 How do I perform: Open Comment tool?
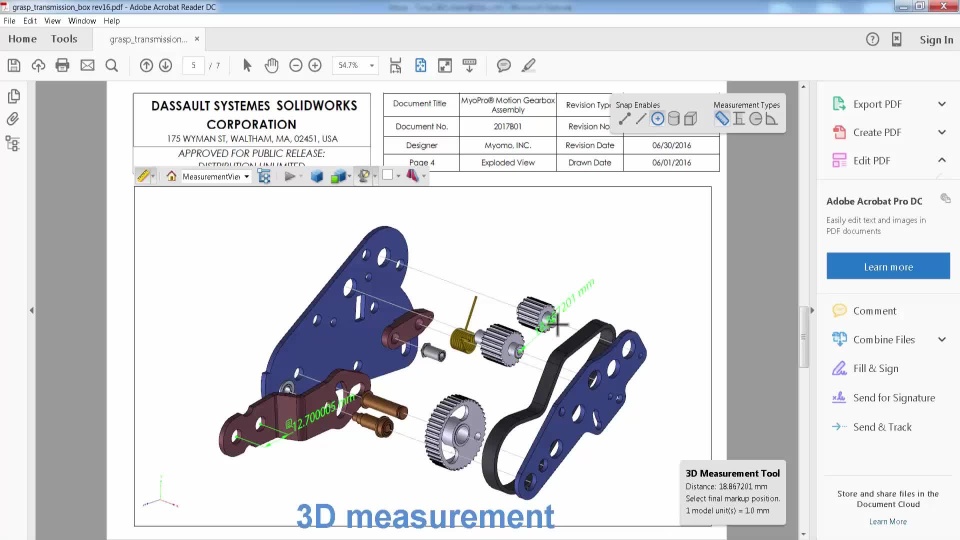[874, 311]
